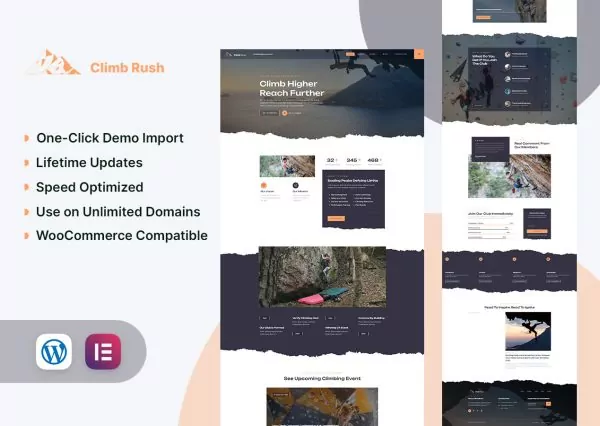Image resolution: width=600 pixels, height=426 pixels.
Task: Click the WordPress logo icon
Action: (x=54, y=352)
